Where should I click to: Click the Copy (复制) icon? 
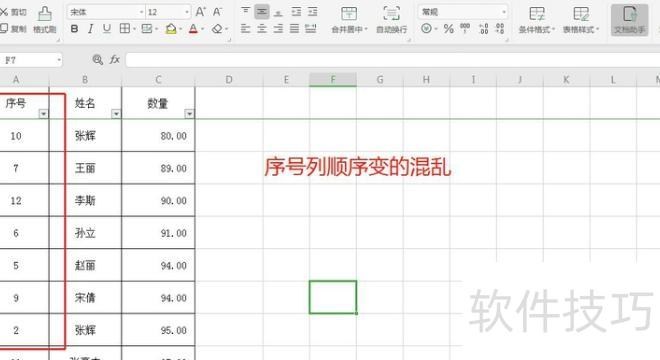point(4,29)
